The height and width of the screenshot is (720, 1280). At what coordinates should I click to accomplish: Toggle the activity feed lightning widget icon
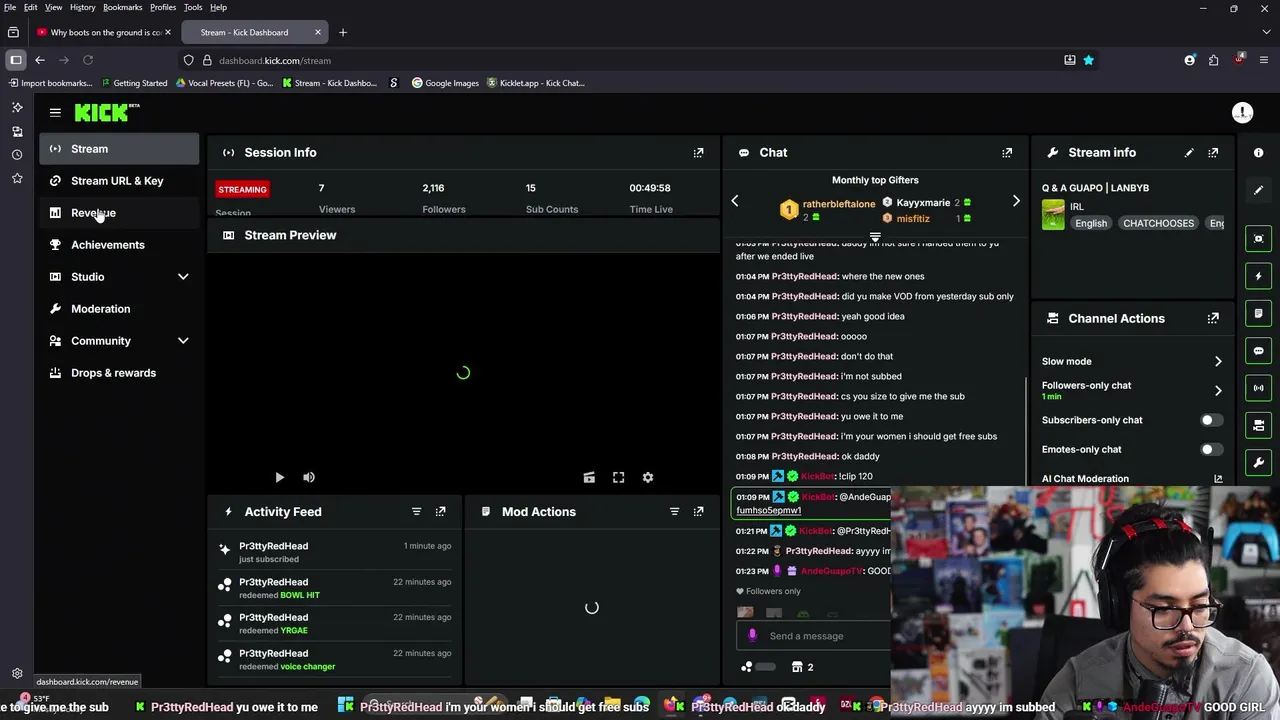[x=1259, y=276]
